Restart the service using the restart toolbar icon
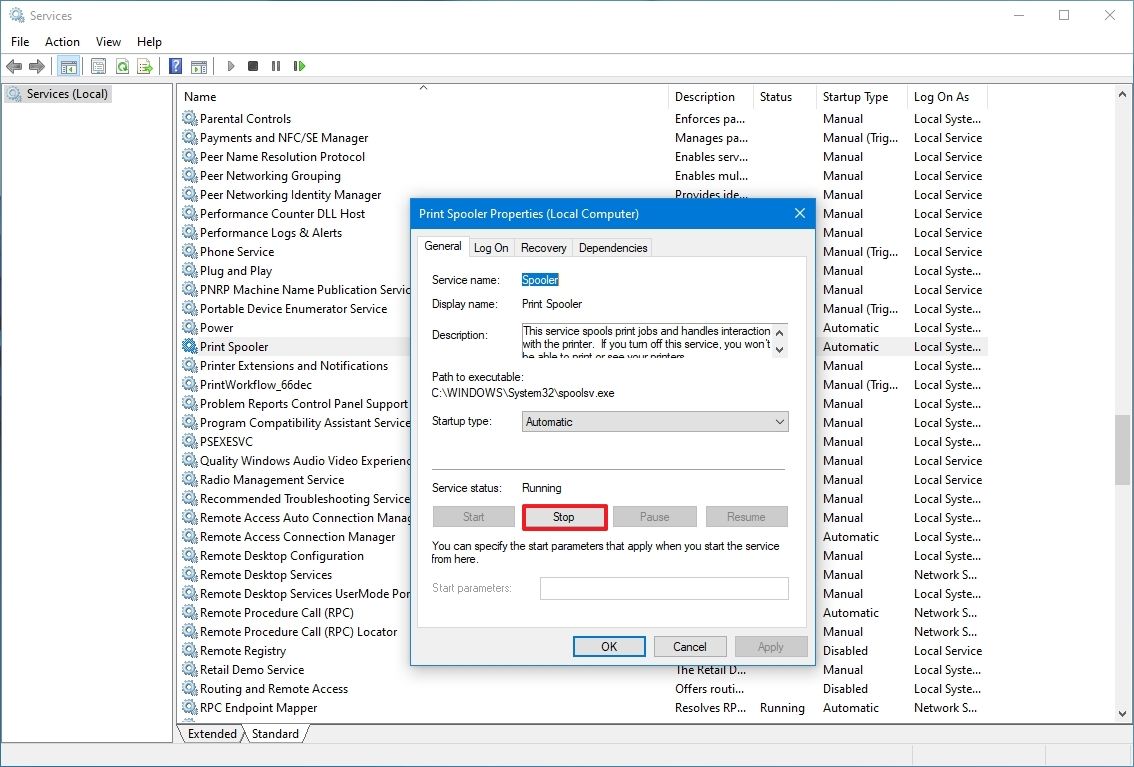 299,66
